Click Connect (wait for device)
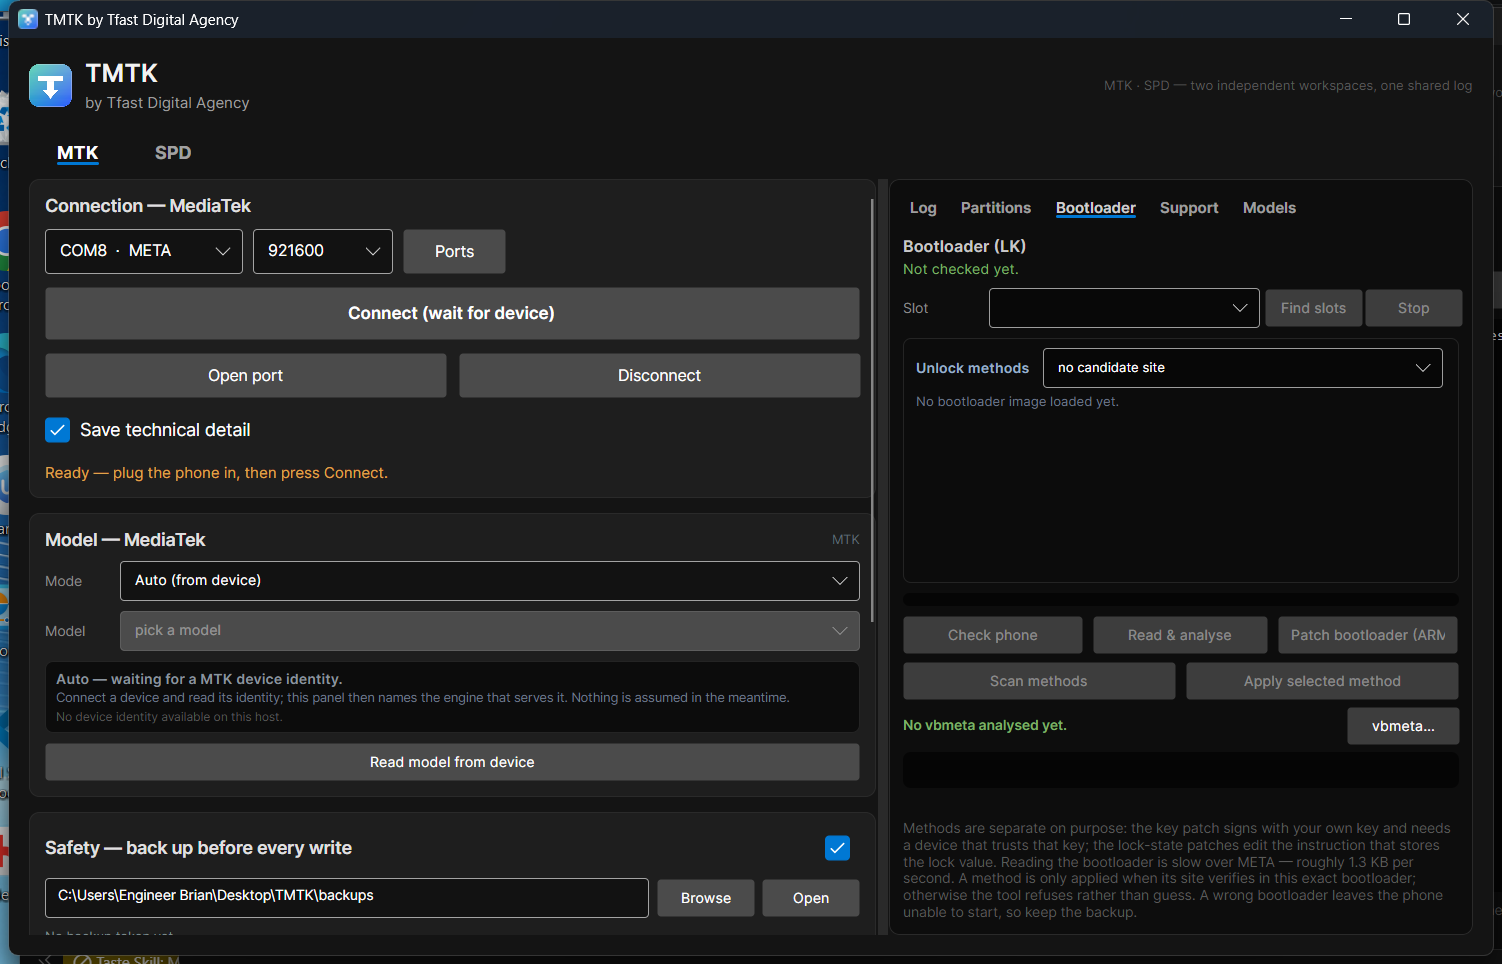The height and width of the screenshot is (964, 1502). [x=452, y=314]
